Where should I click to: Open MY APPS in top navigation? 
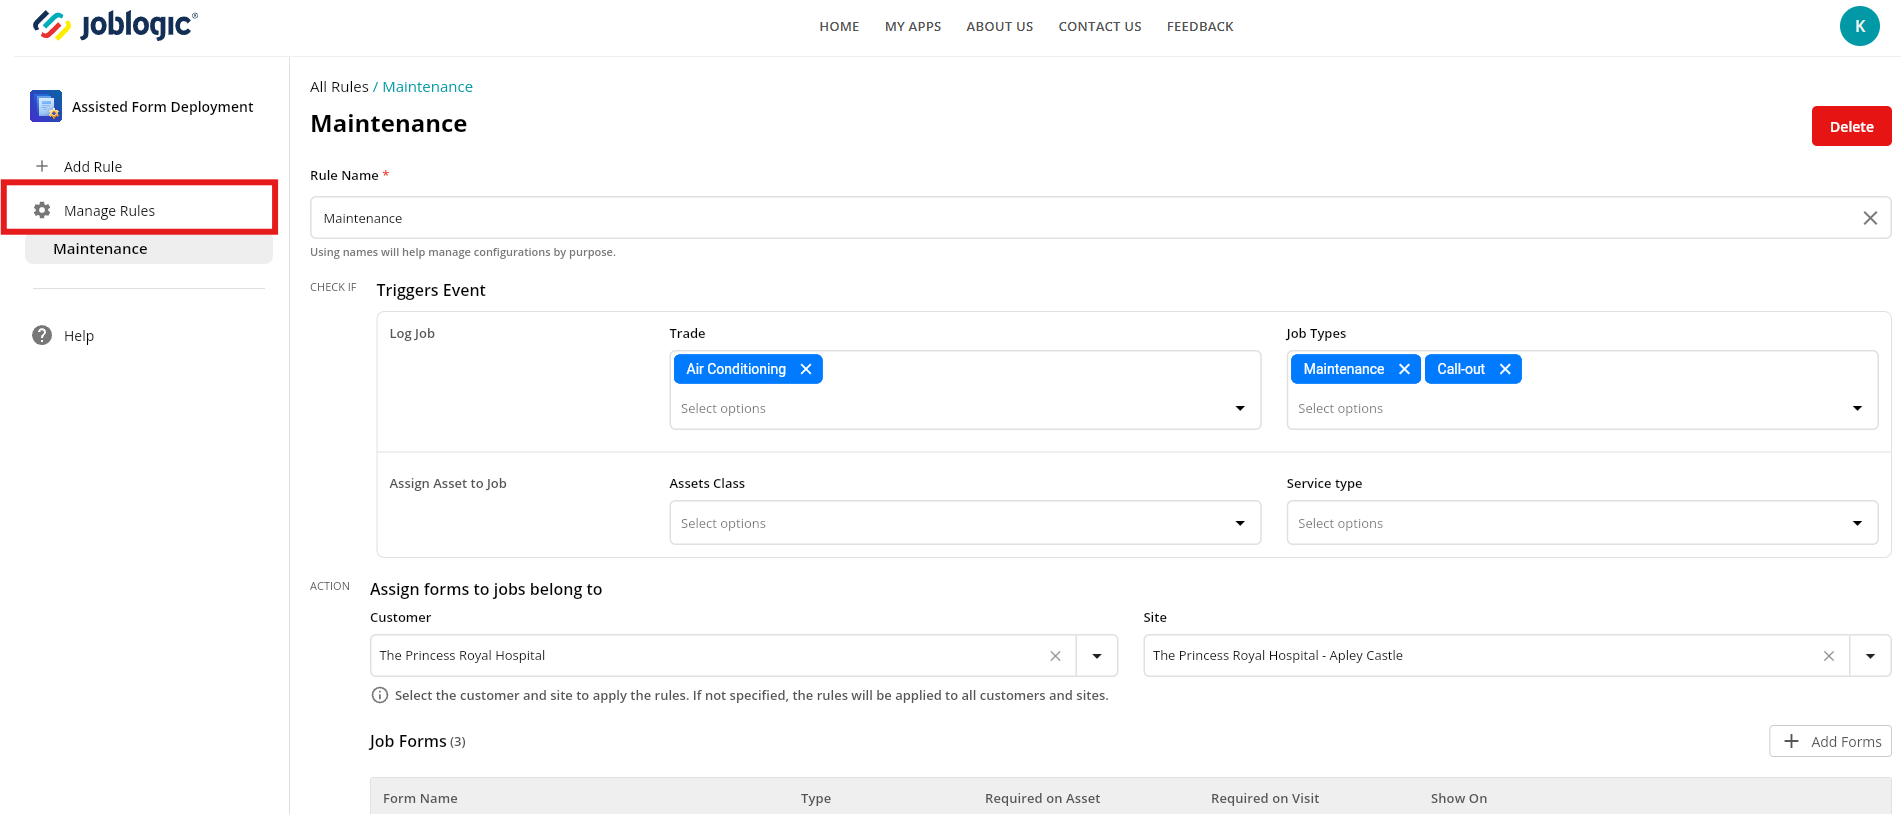point(913,27)
